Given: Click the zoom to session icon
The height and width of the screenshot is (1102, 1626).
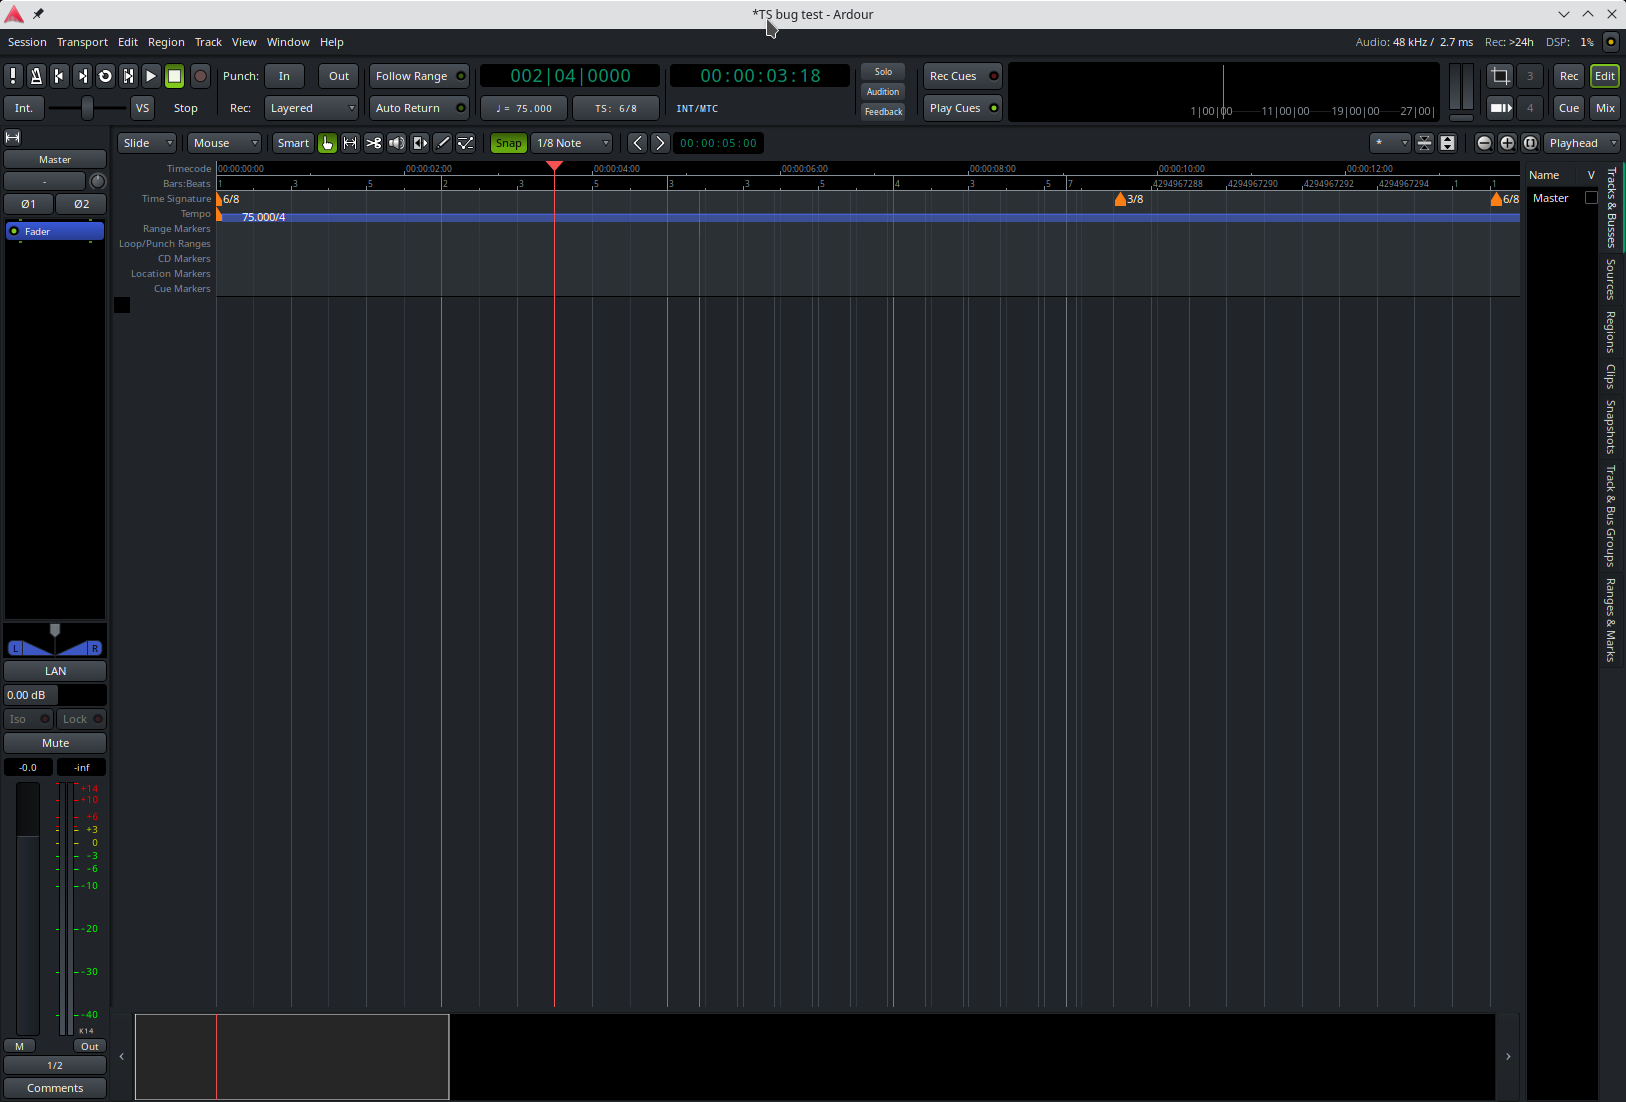Looking at the screenshot, I should click(1530, 143).
